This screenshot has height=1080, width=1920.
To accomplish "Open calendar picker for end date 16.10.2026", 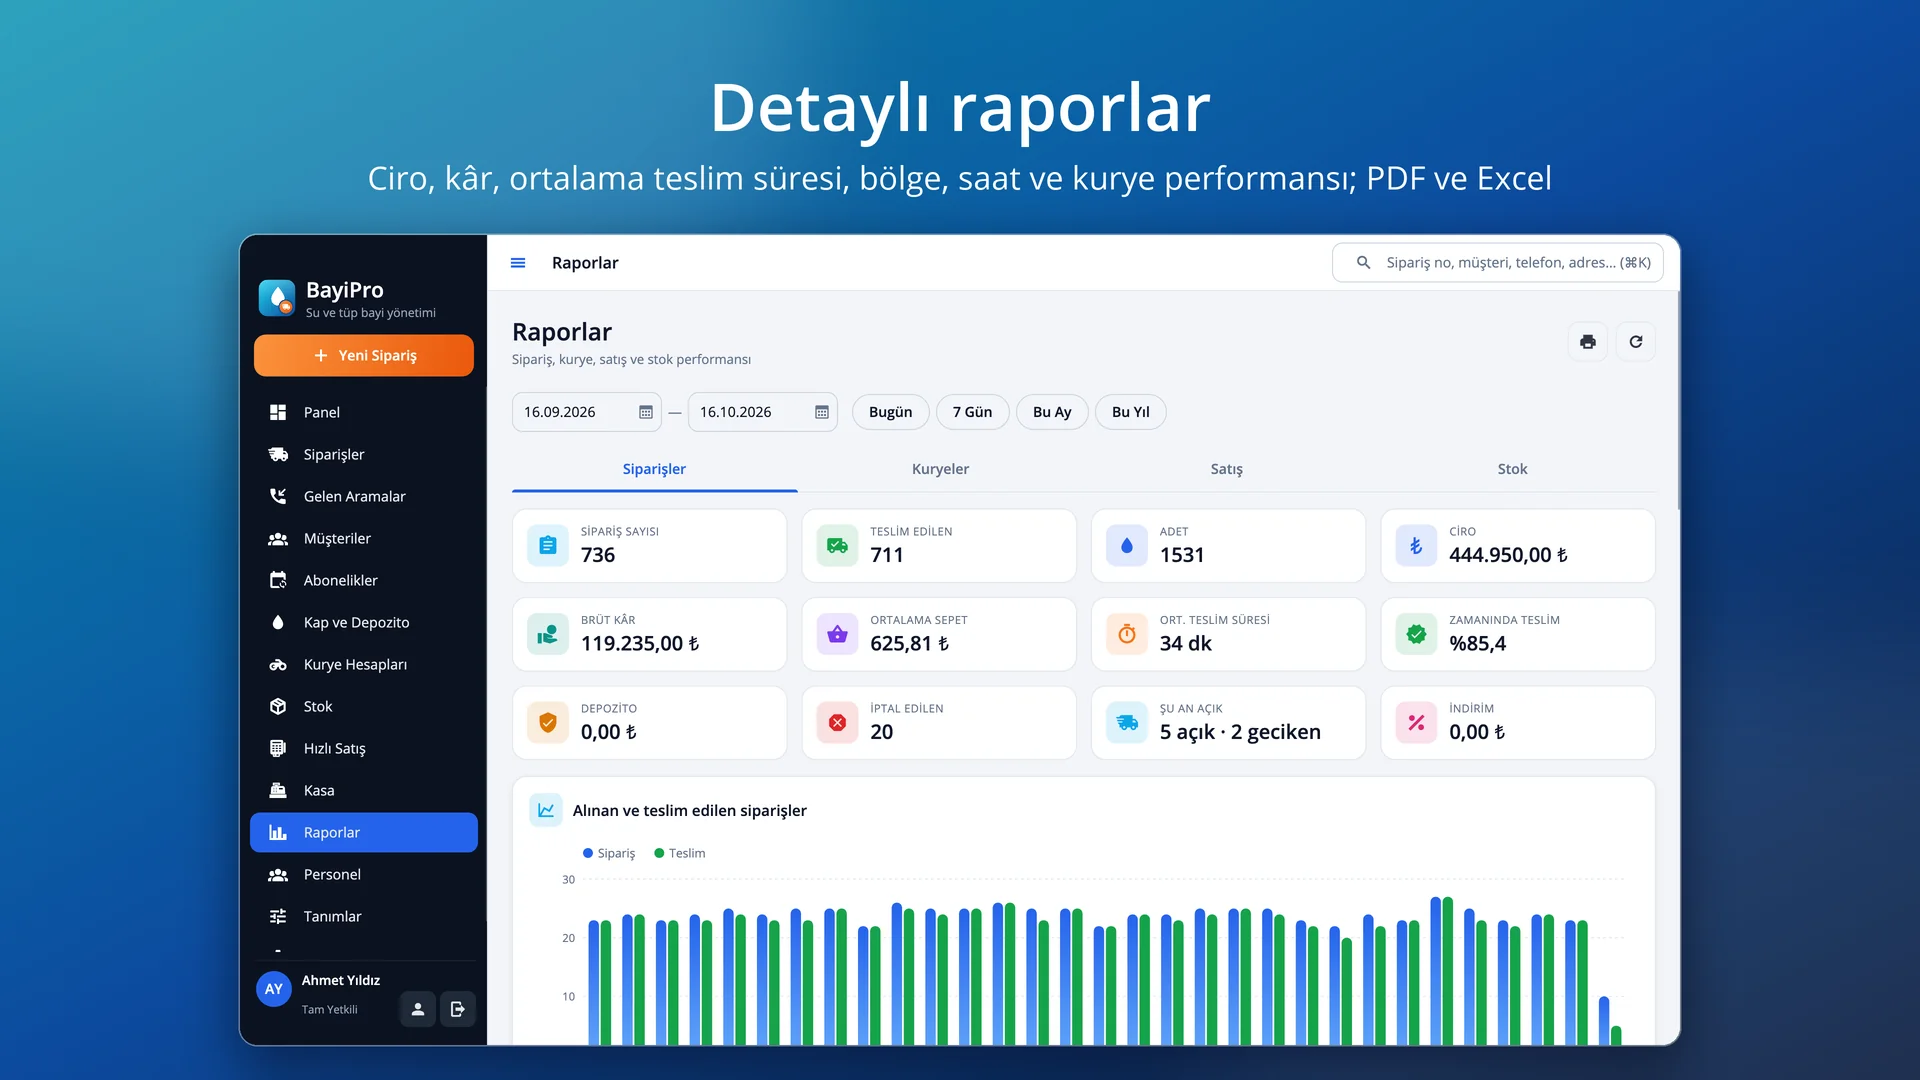I will pos(822,412).
